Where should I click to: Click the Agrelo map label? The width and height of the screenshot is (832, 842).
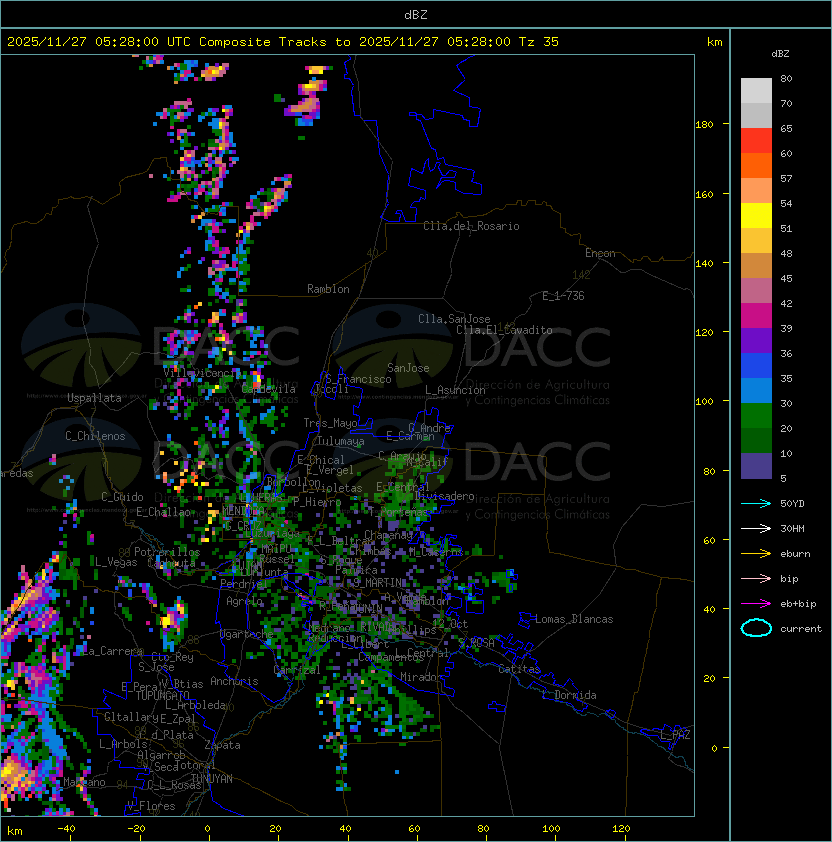pos(244,601)
